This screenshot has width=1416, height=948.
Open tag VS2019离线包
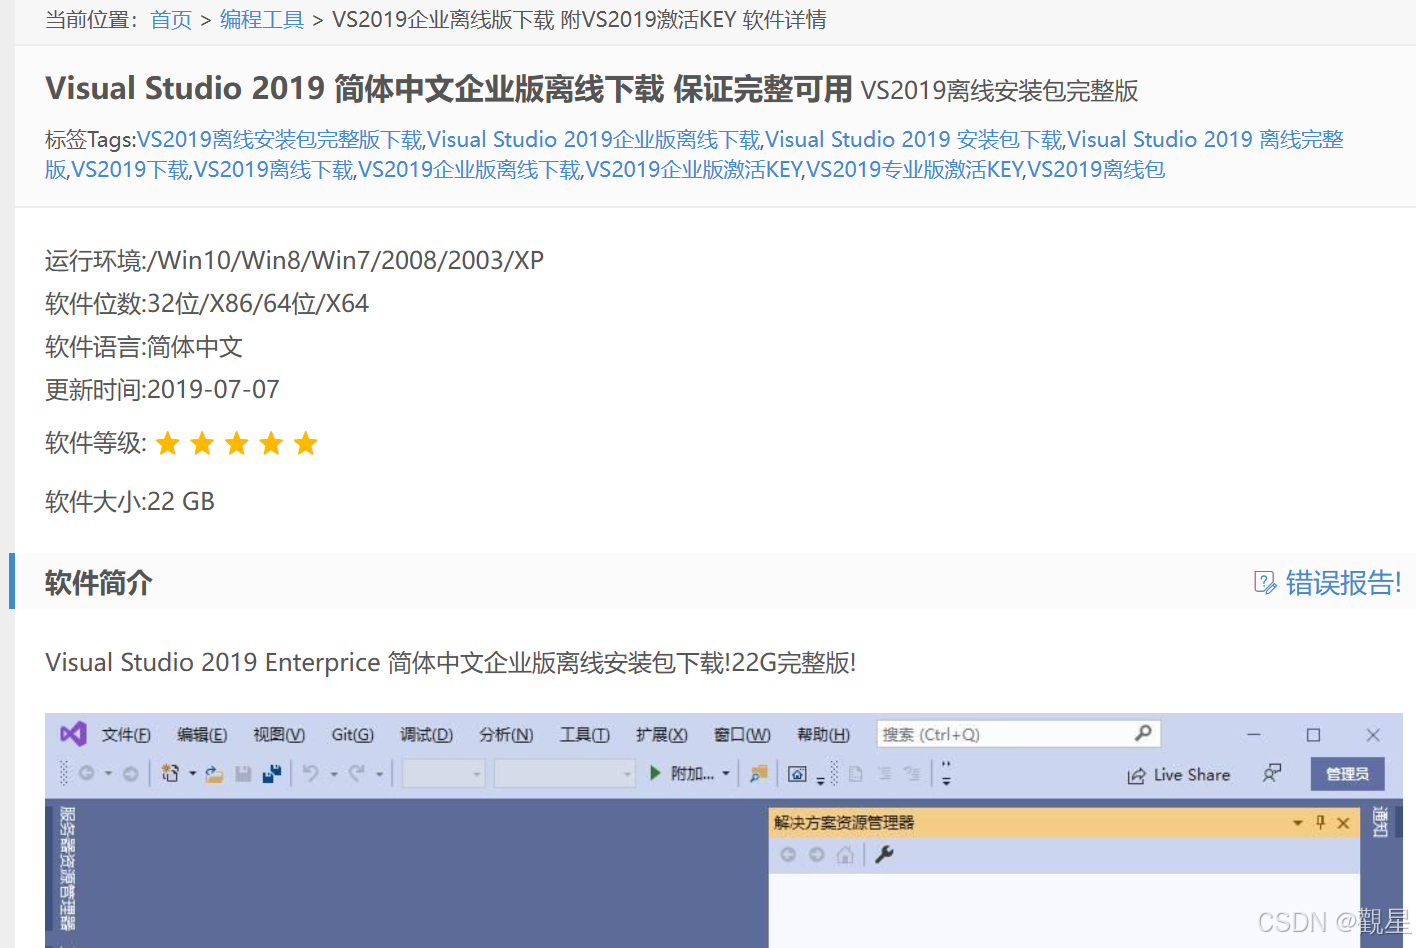point(1097,170)
